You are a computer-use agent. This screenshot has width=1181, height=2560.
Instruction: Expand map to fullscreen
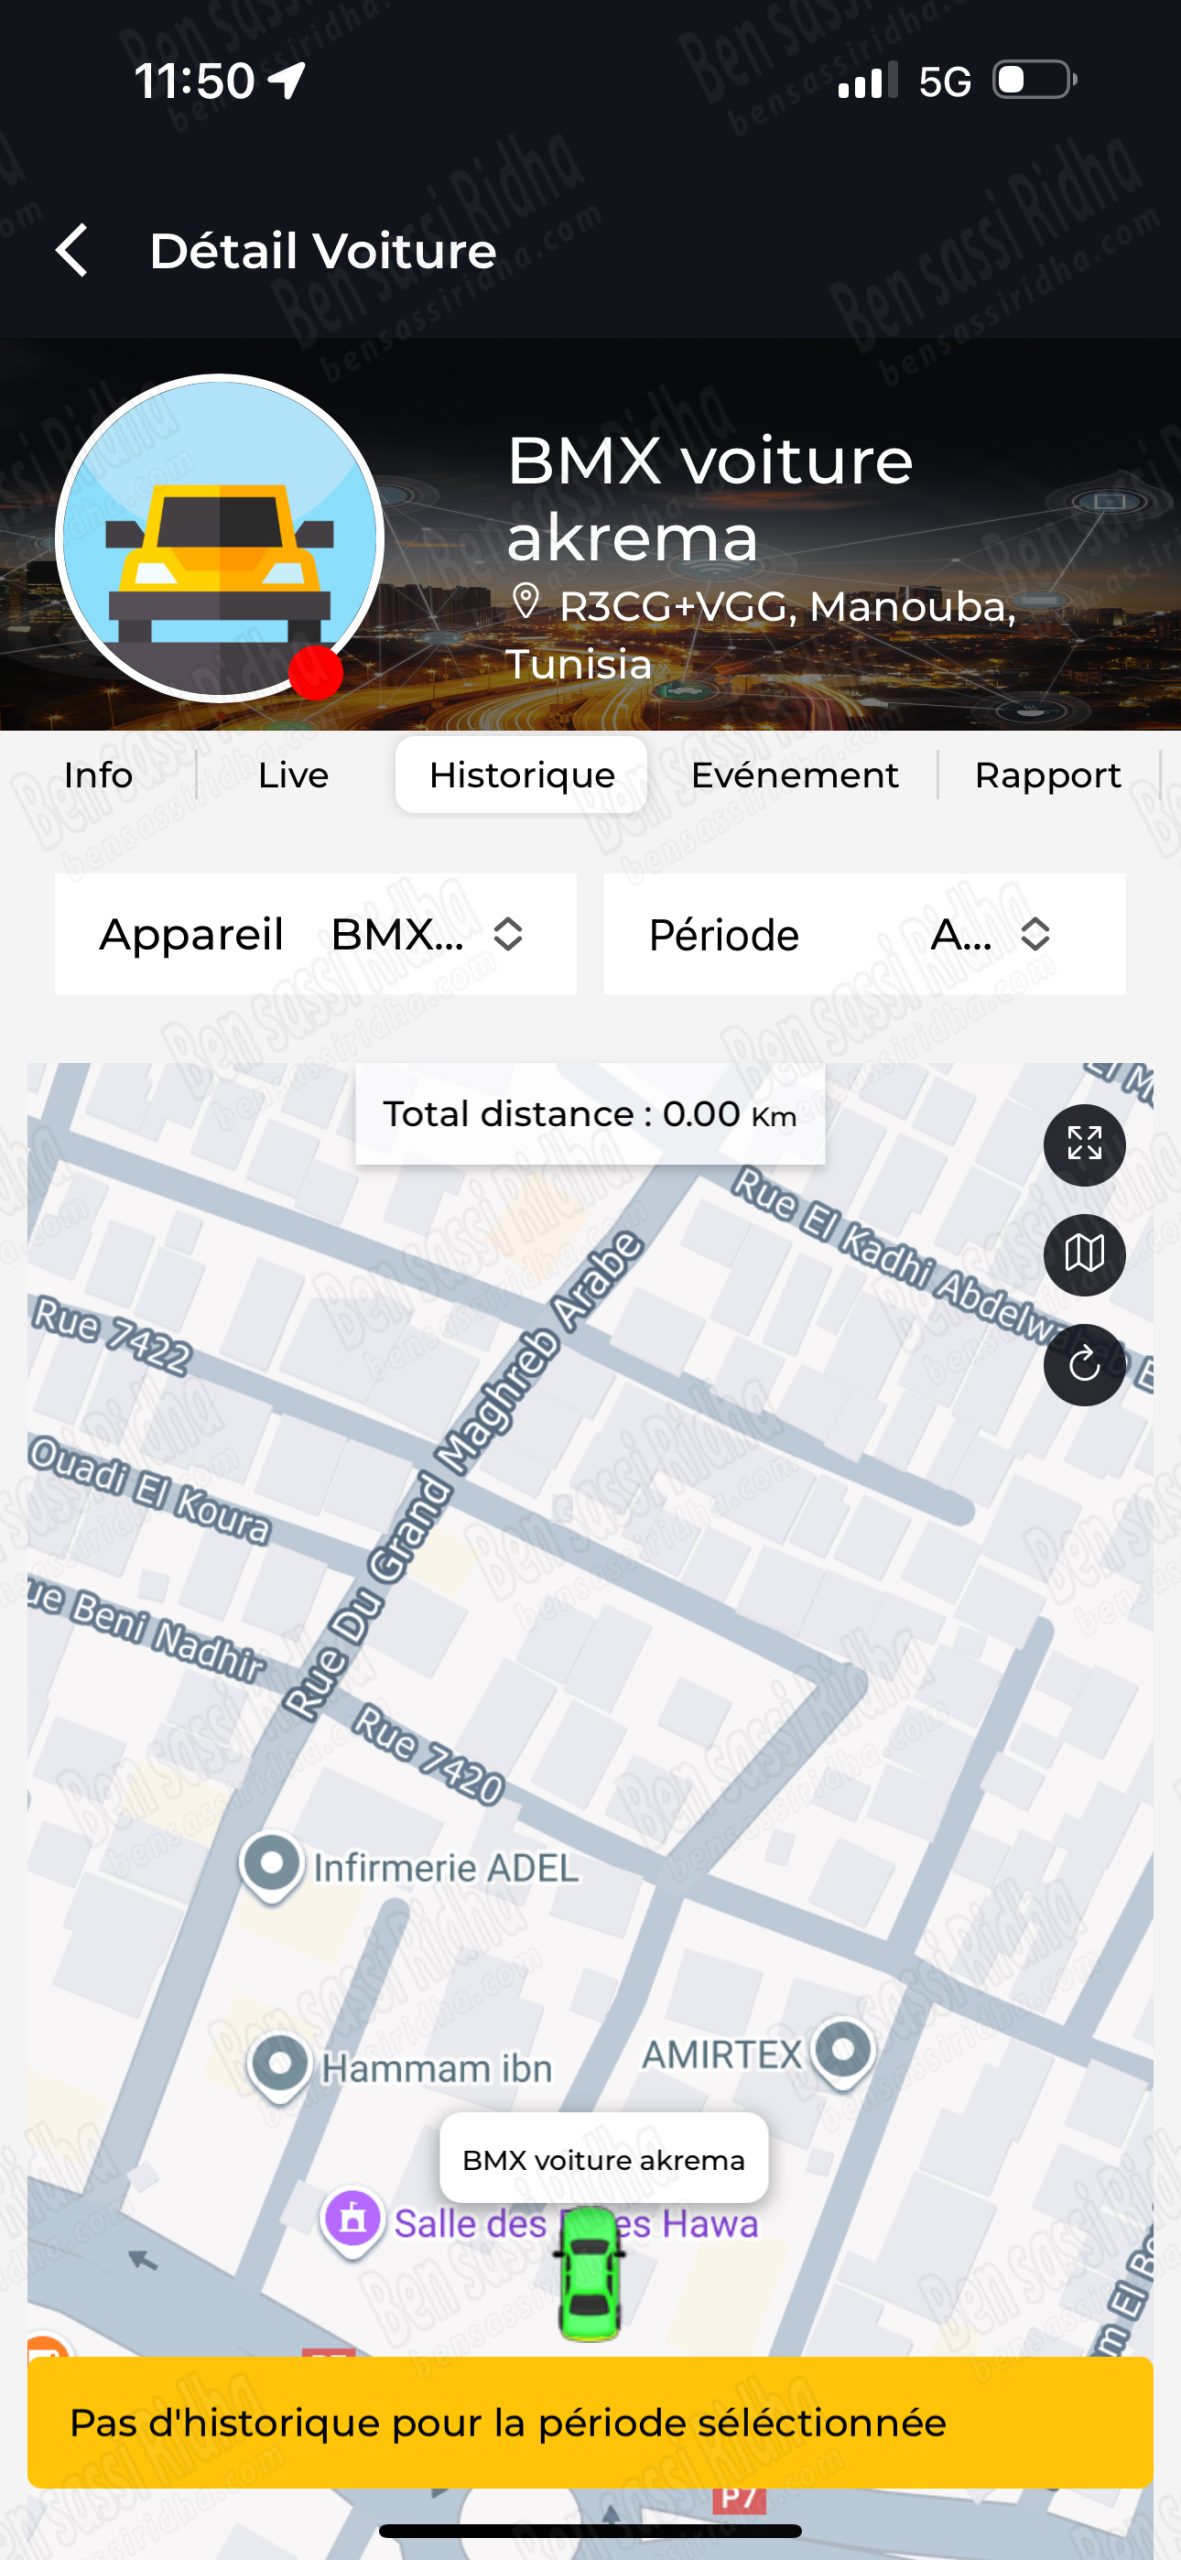click(1083, 1144)
